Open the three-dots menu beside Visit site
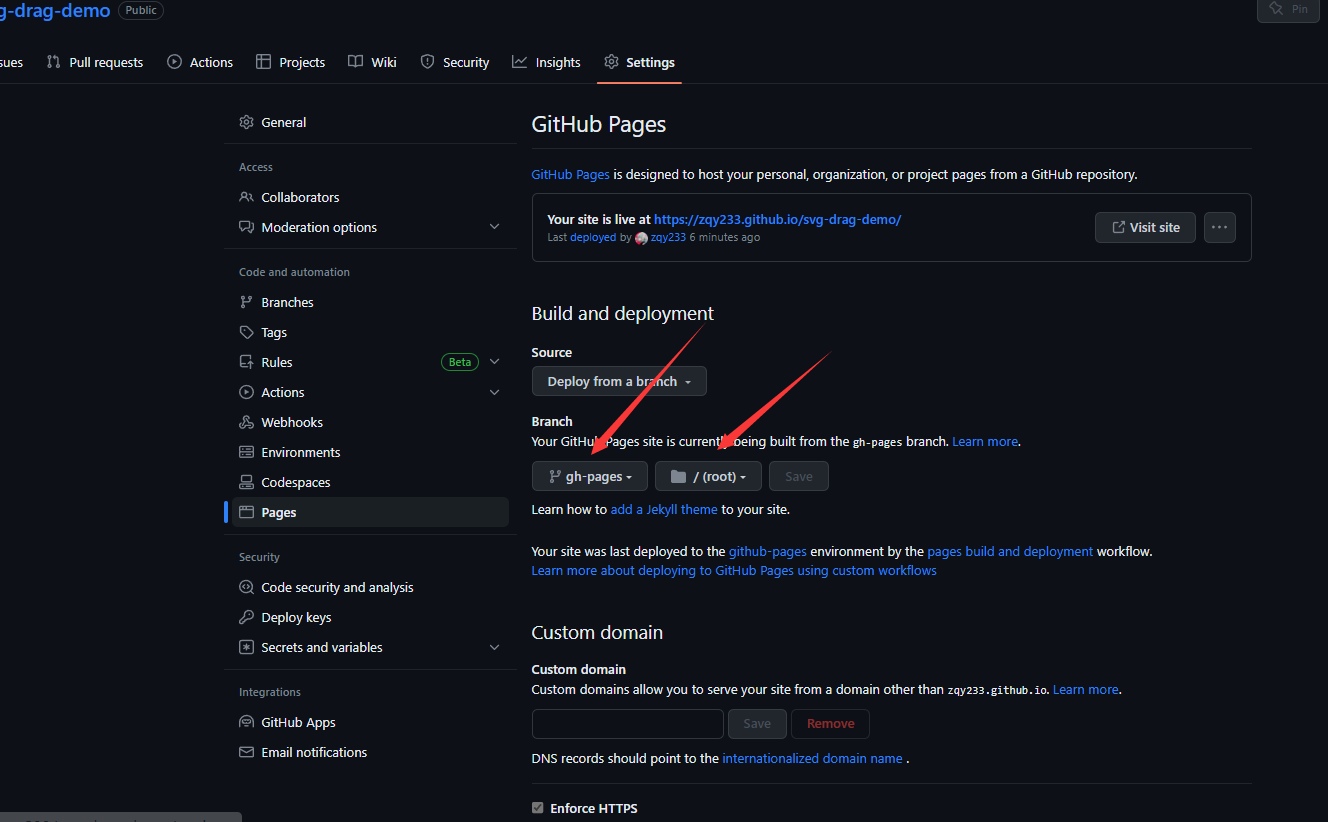Image resolution: width=1328 pixels, height=822 pixels. 1220,227
